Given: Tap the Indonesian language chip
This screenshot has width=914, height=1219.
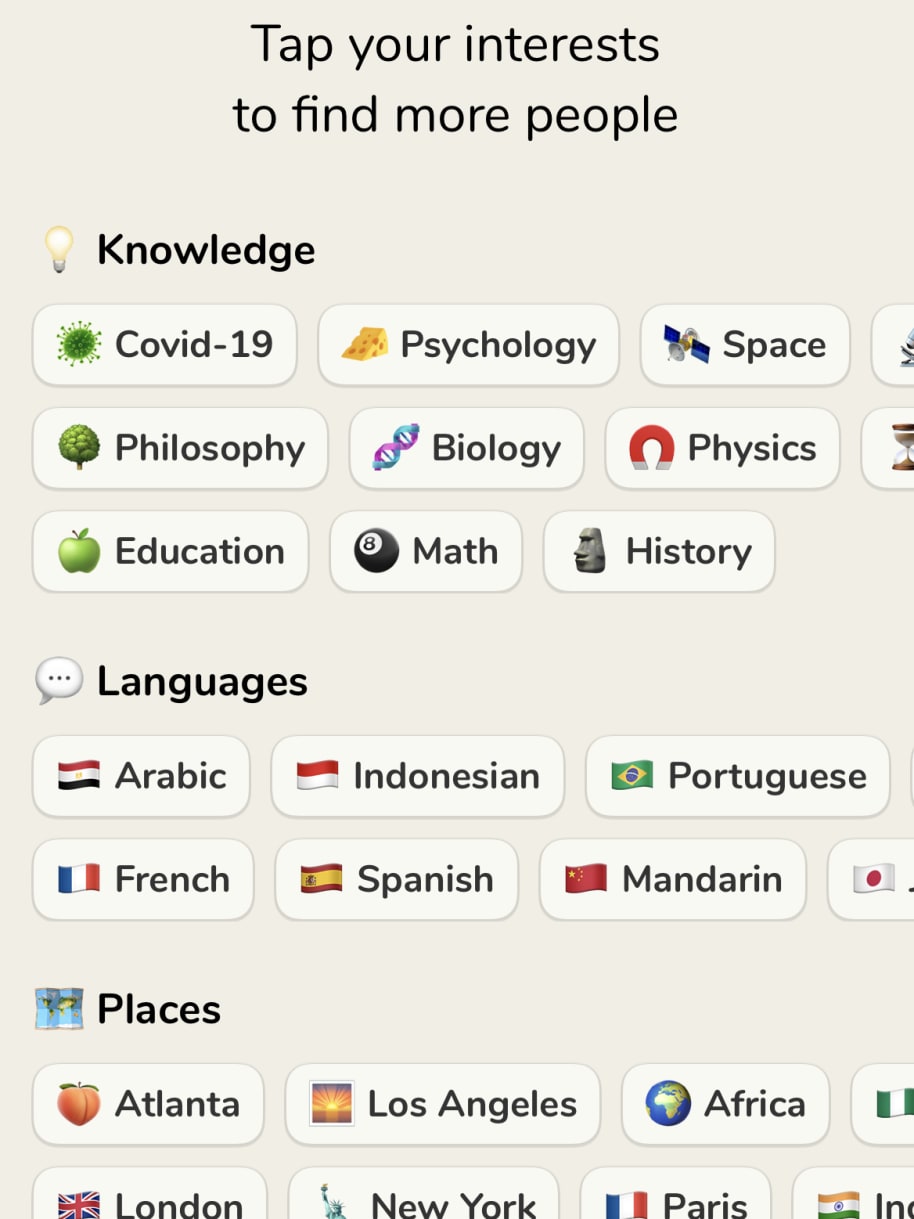Looking at the screenshot, I should tap(418, 776).
